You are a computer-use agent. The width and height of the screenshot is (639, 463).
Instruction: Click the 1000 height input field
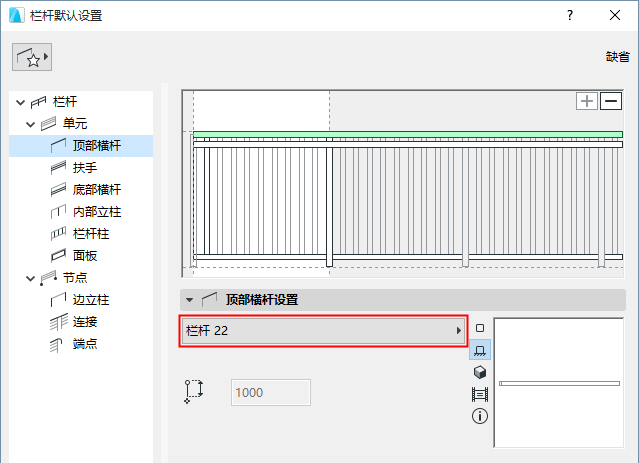(271, 392)
